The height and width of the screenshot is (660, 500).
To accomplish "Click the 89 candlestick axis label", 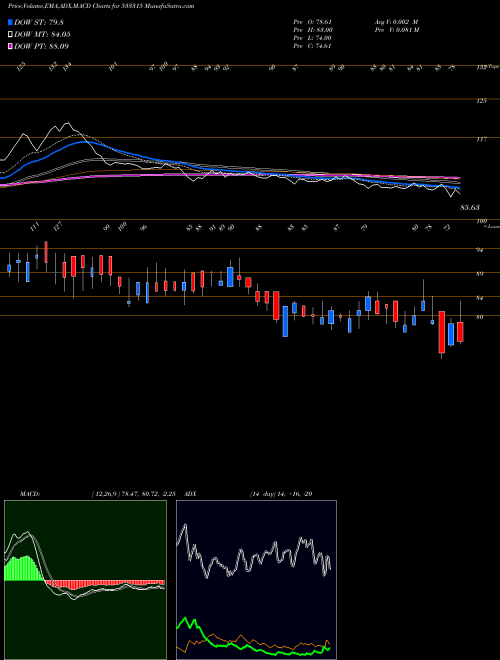I will coord(480,274).
